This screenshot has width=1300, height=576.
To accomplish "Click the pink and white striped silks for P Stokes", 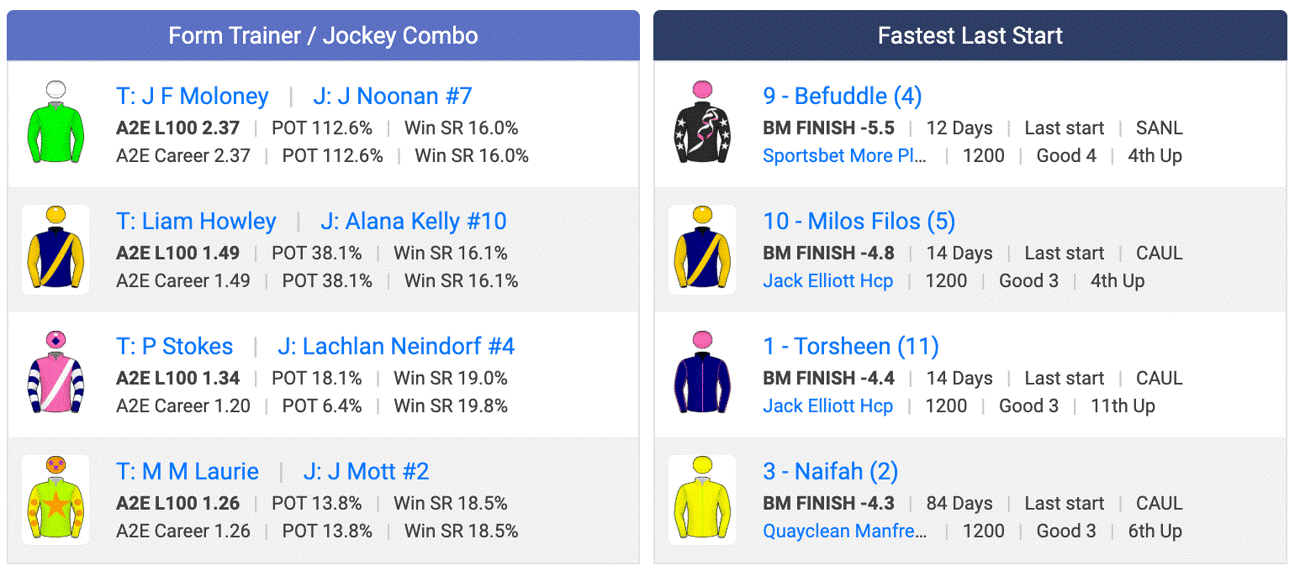I will [55, 374].
